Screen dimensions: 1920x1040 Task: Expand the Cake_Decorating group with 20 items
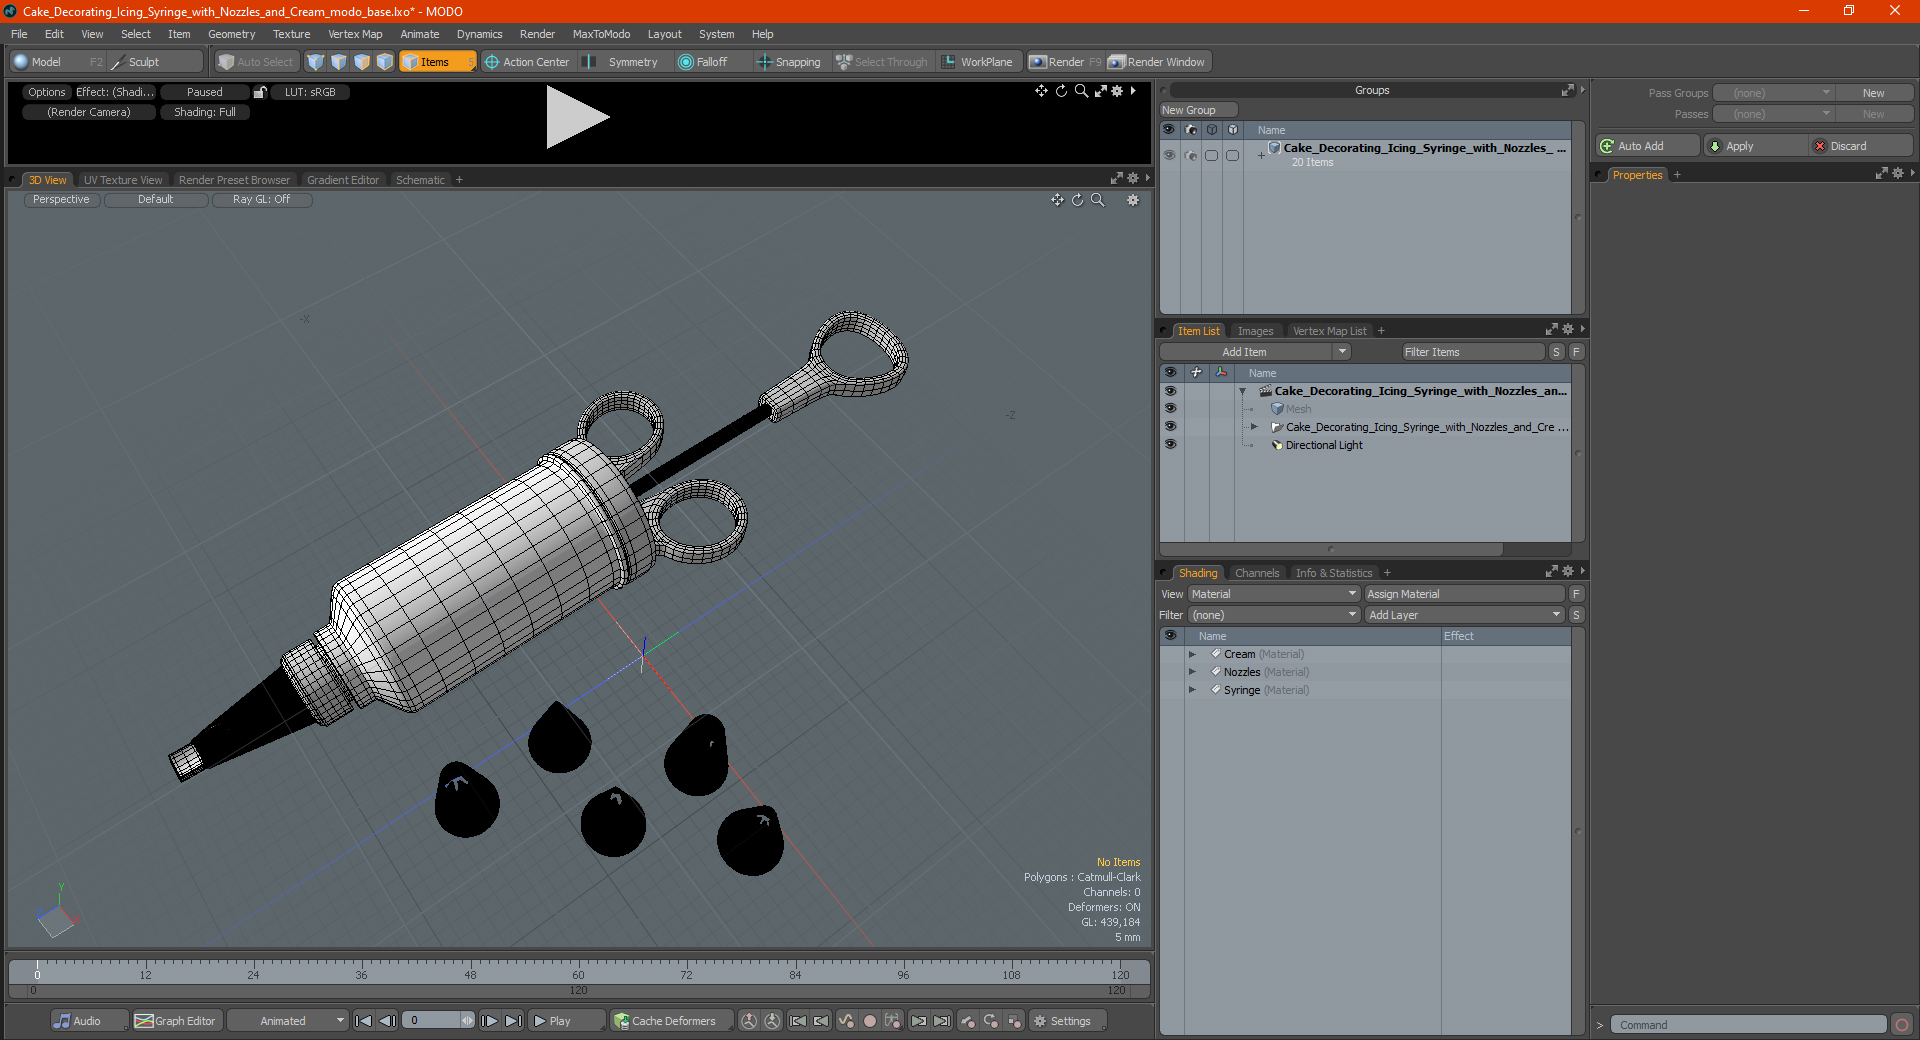pyautogui.click(x=1261, y=155)
